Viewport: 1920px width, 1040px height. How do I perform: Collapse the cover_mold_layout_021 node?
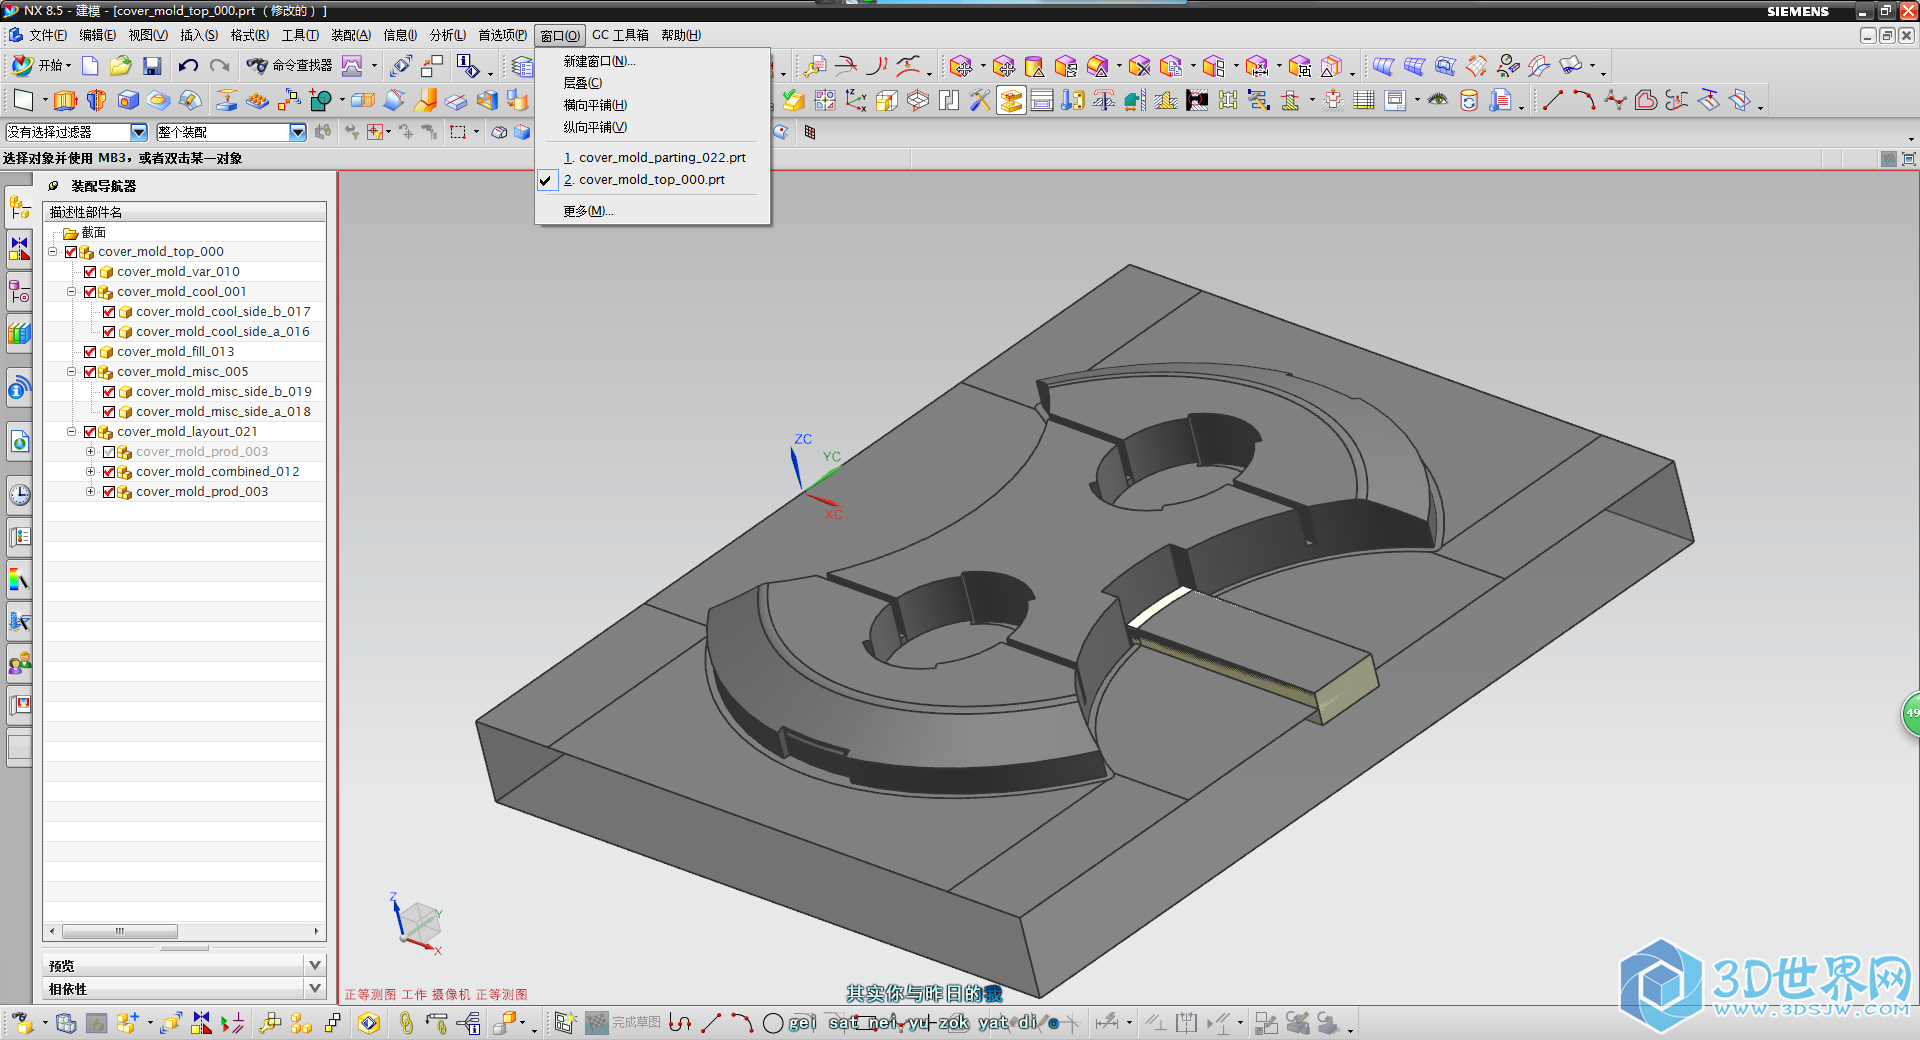tap(72, 432)
